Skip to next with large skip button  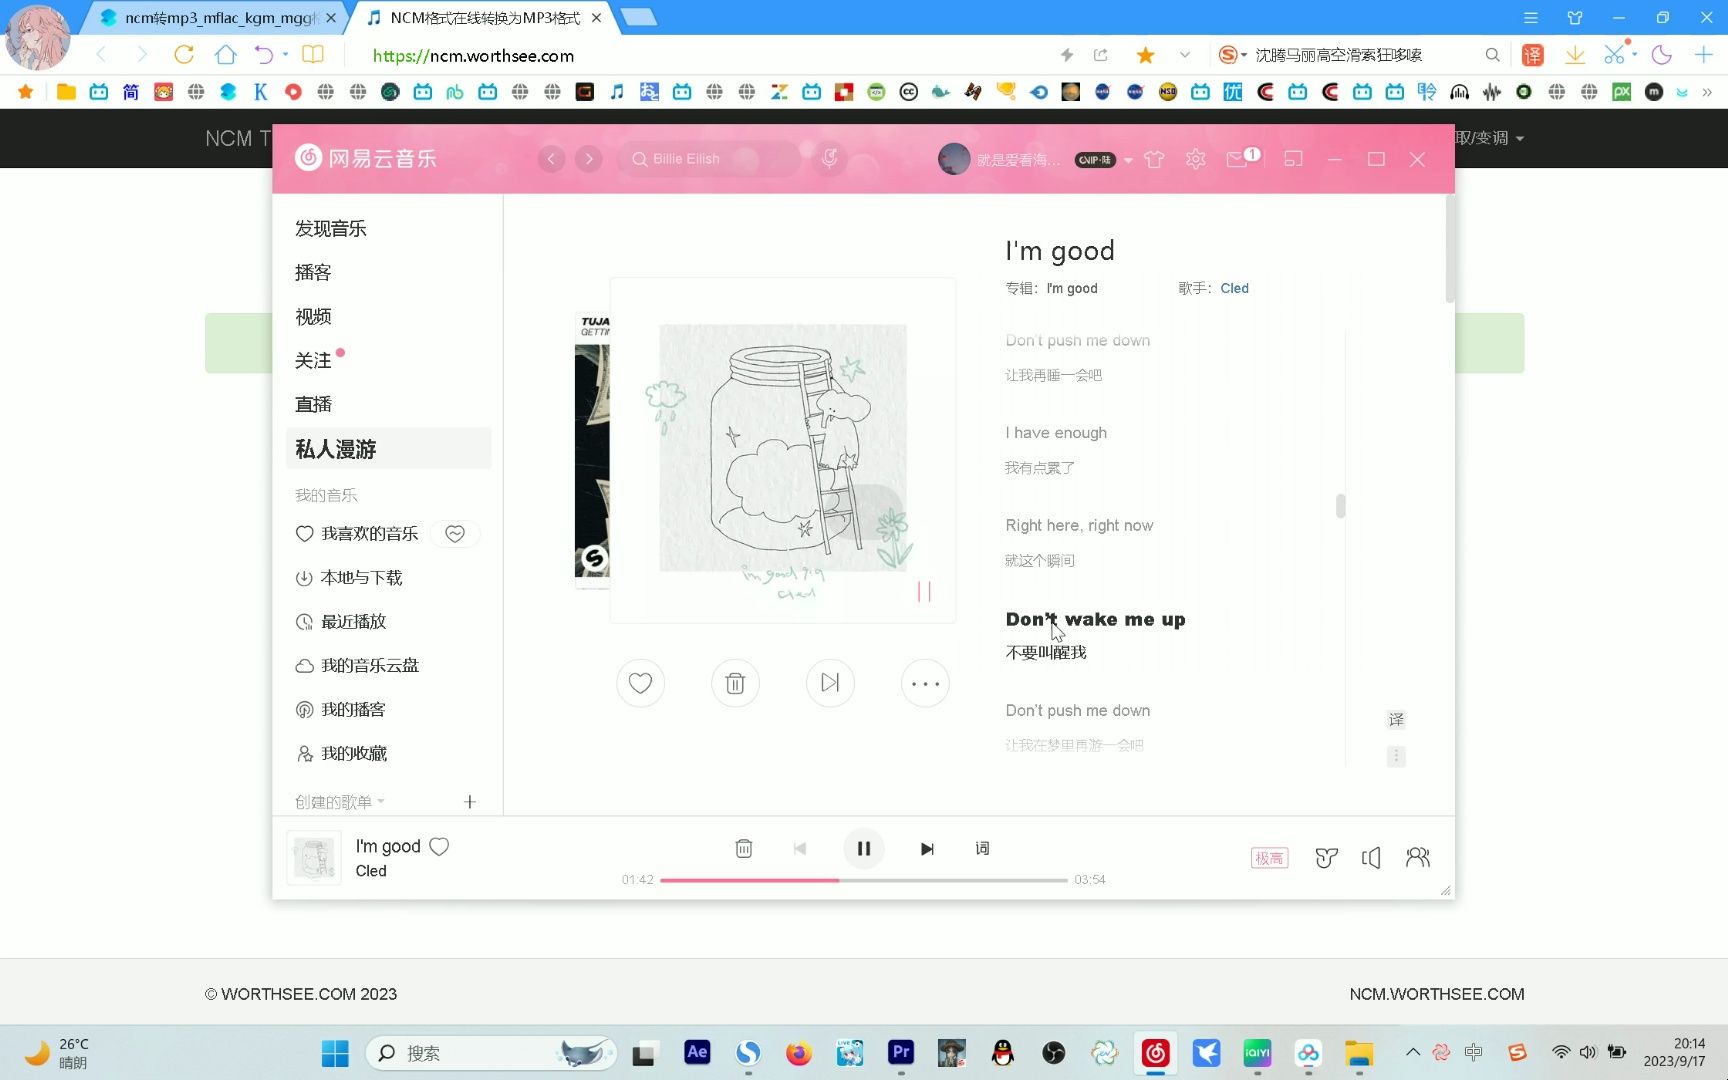coord(830,683)
